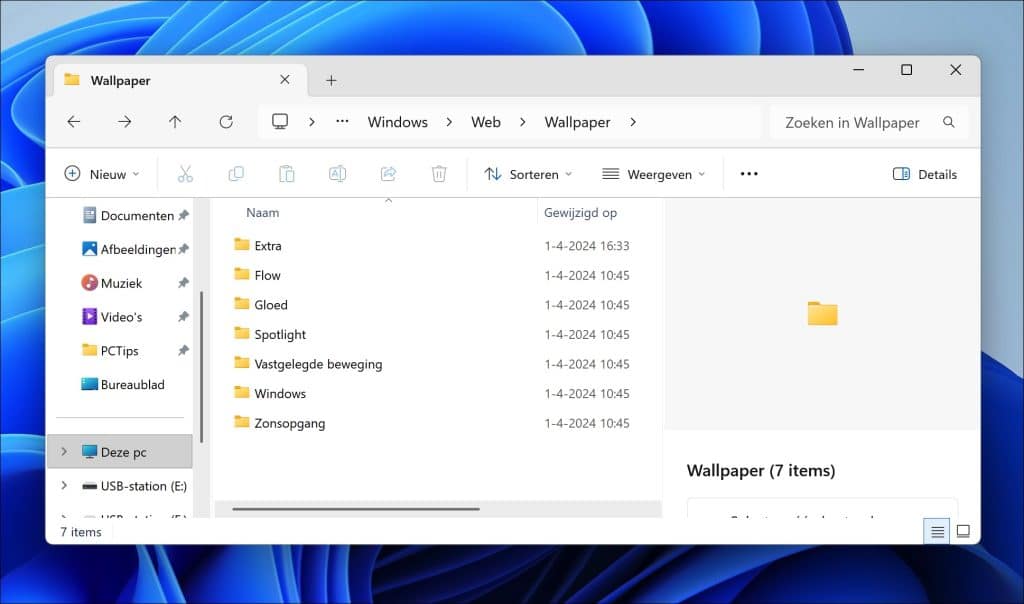Click Windows in the breadcrumb path

pos(397,121)
